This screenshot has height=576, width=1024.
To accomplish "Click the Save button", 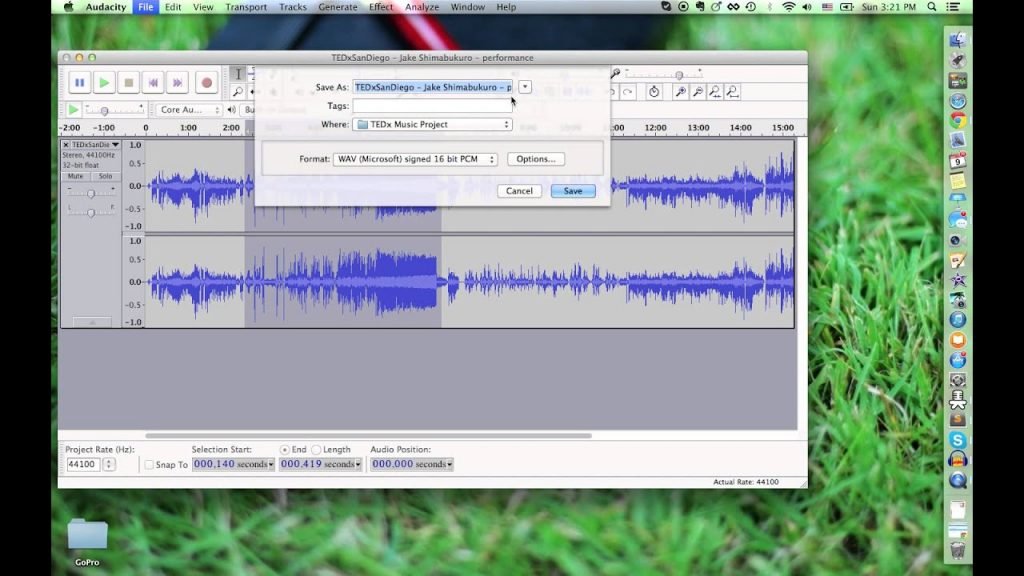I will 573,191.
